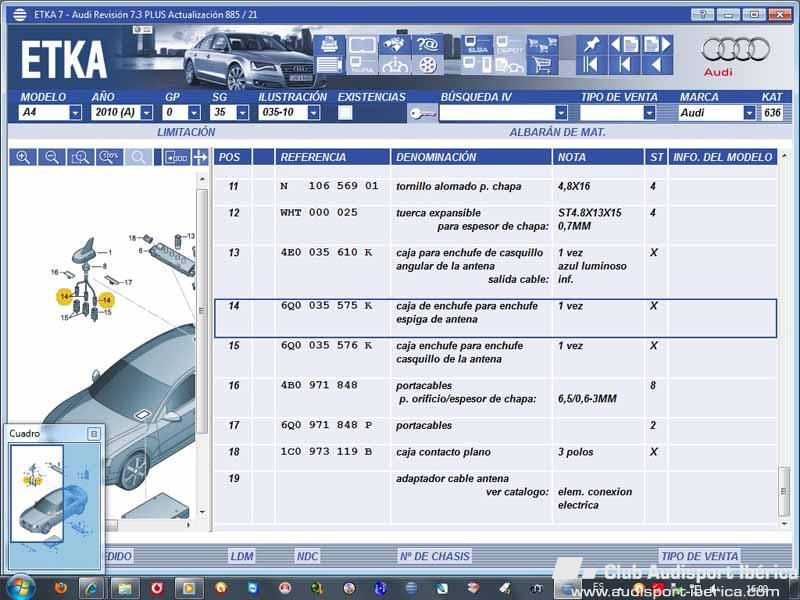Open the ELSA workshop info icon

tap(476, 45)
